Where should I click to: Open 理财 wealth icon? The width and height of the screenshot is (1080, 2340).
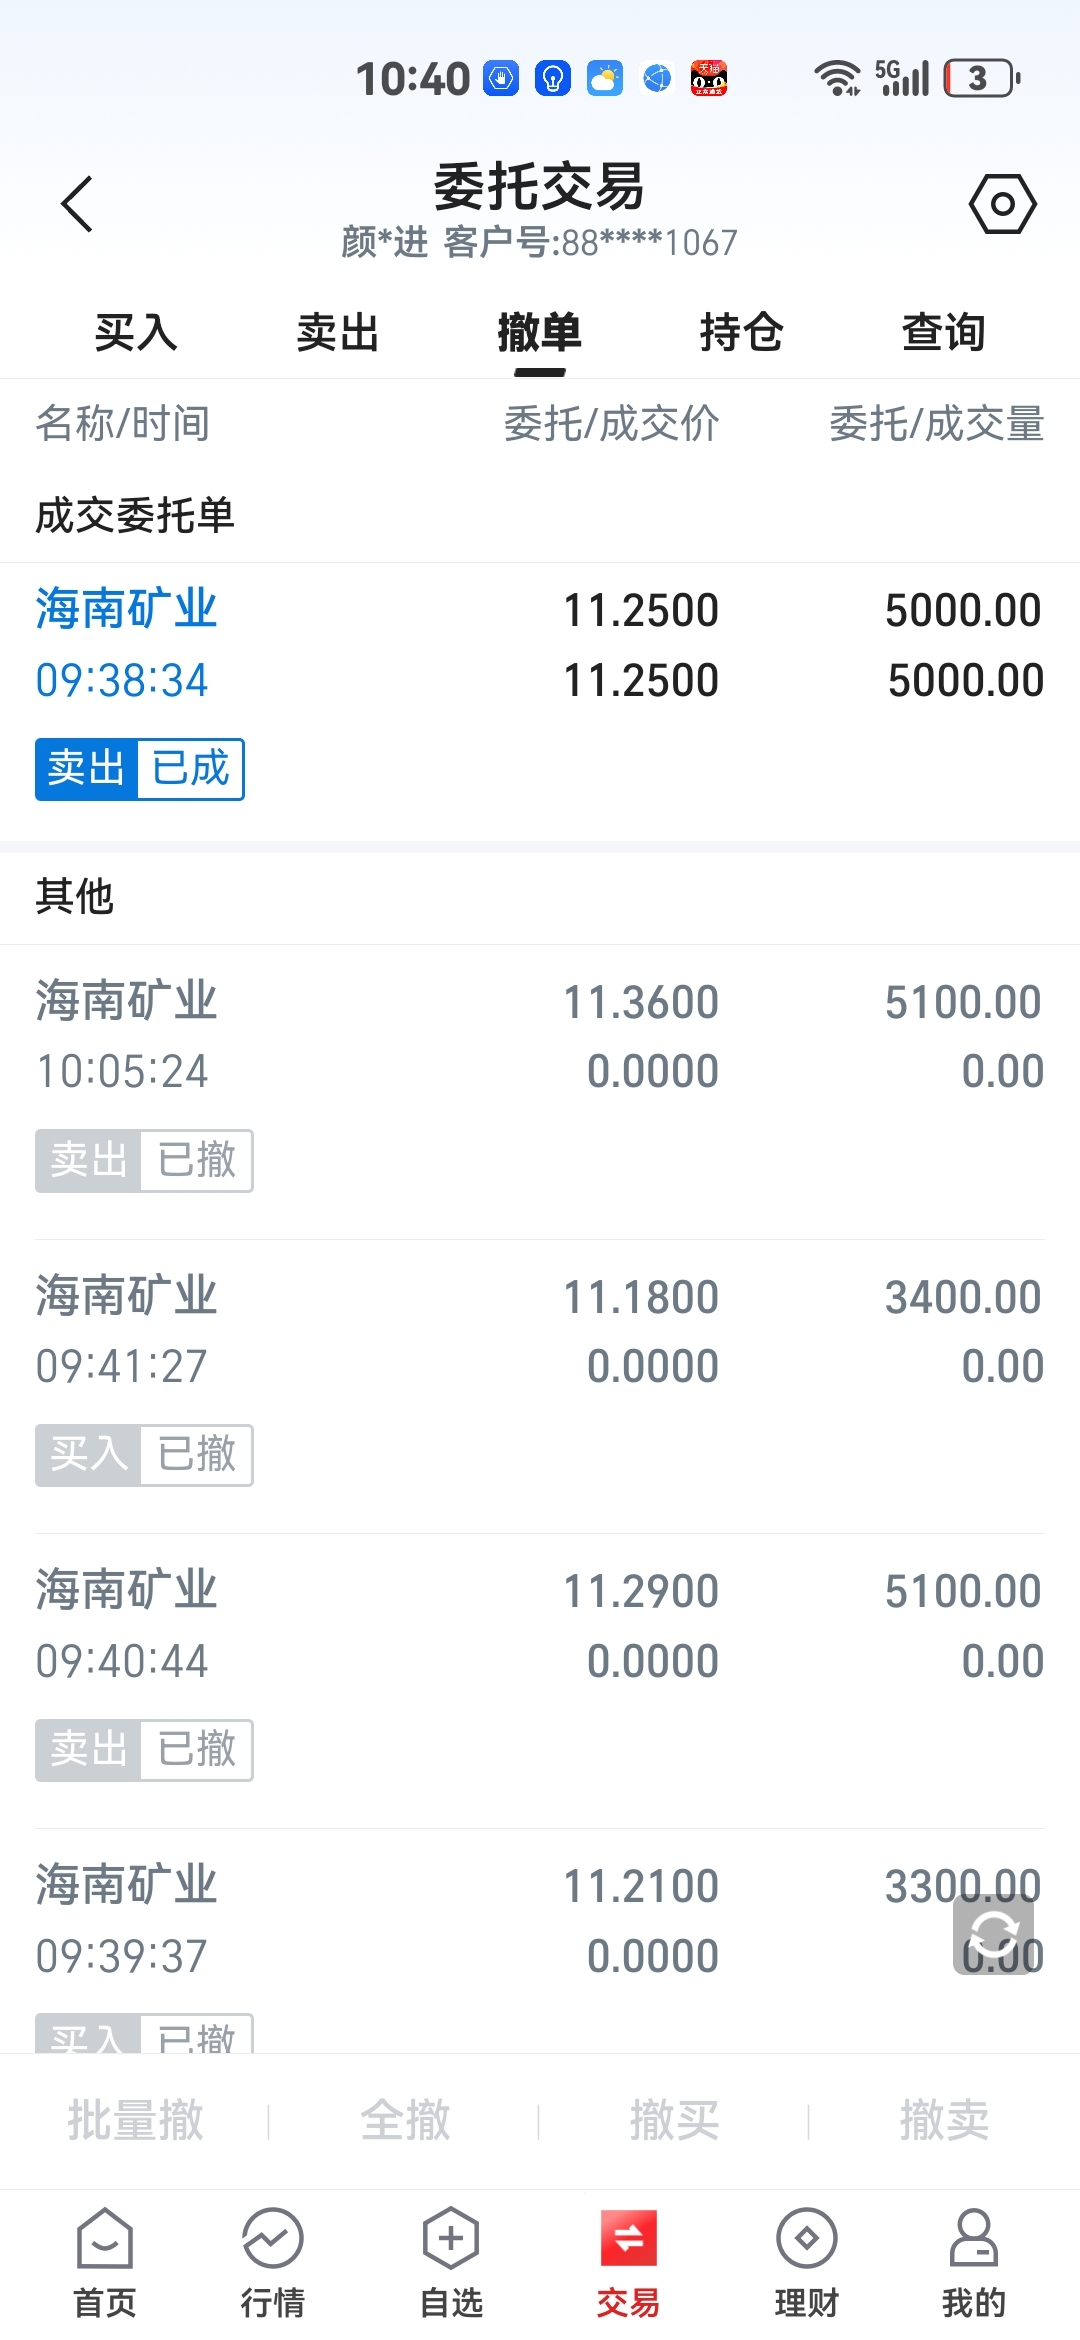(x=806, y=2238)
